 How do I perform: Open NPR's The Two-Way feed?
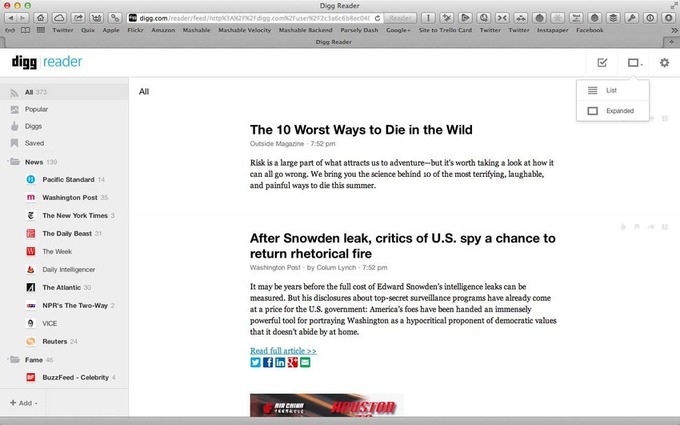click(75, 305)
